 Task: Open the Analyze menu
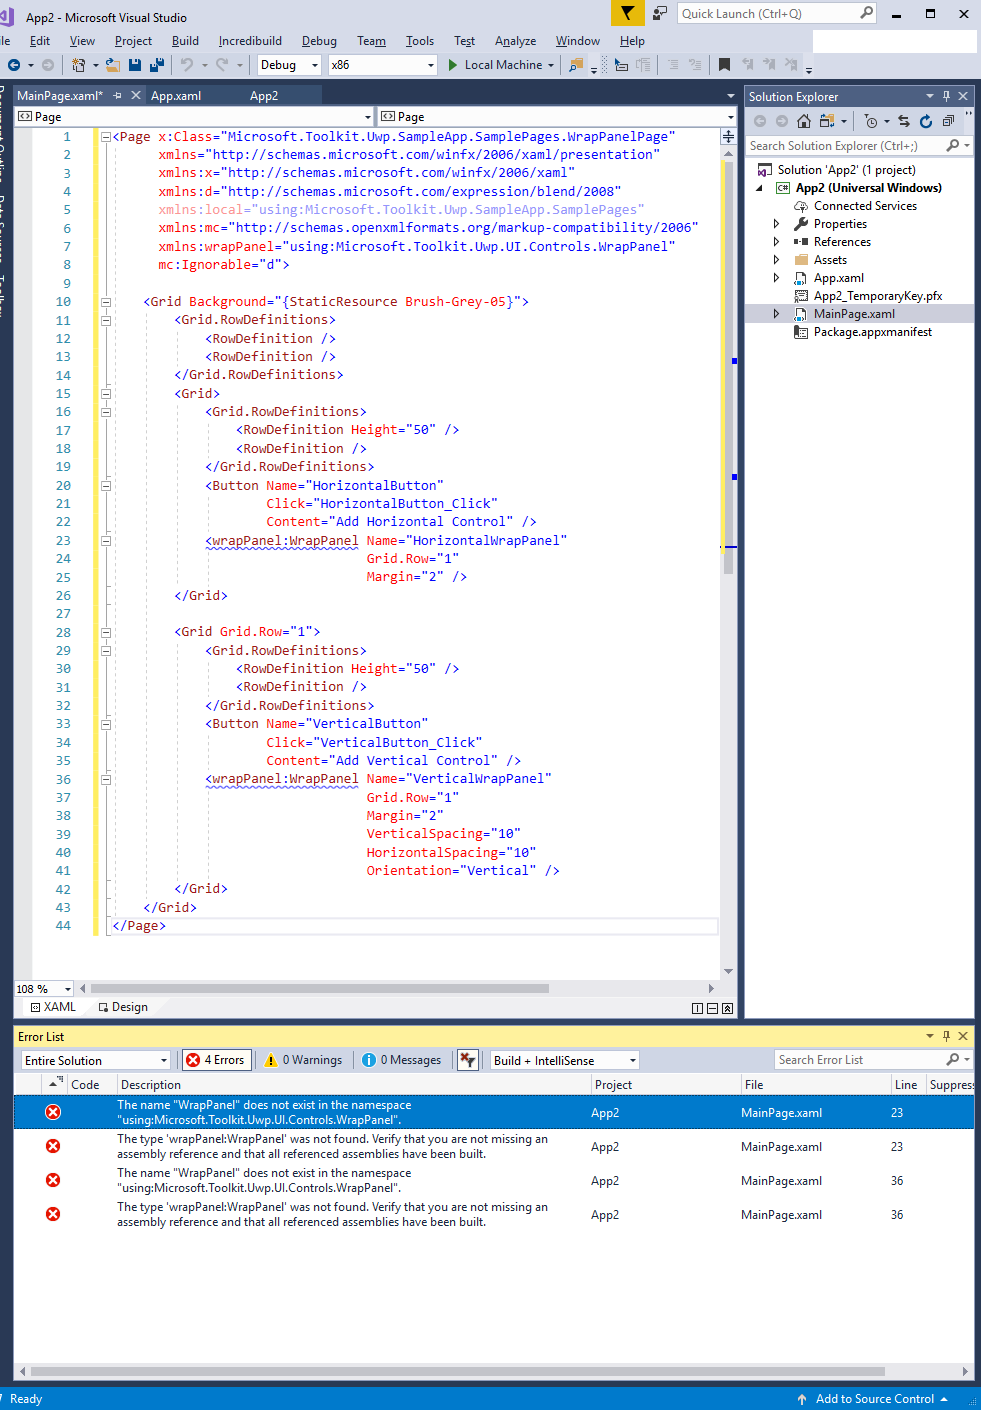point(515,41)
